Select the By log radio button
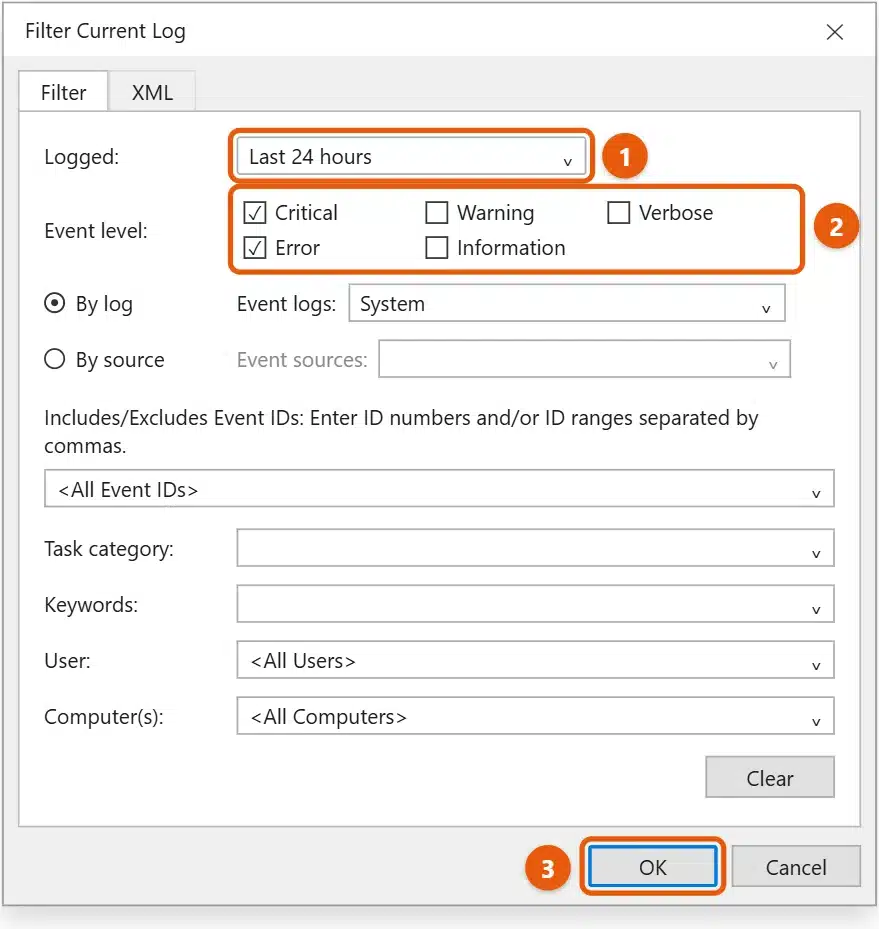 coord(54,303)
